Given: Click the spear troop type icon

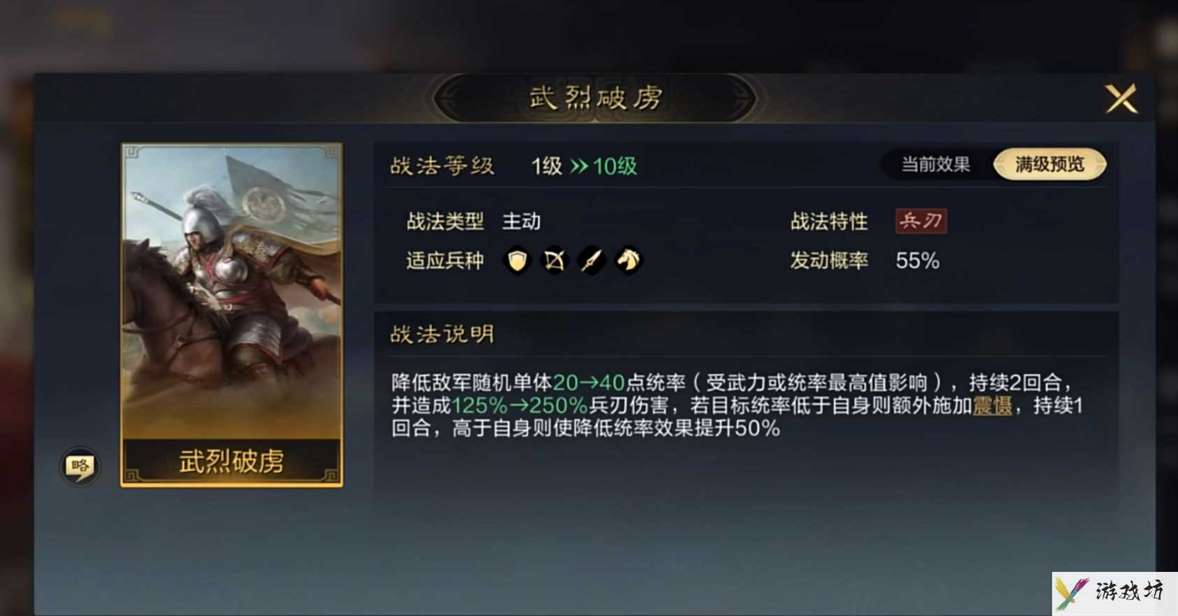Looking at the screenshot, I should click(591, 261).
